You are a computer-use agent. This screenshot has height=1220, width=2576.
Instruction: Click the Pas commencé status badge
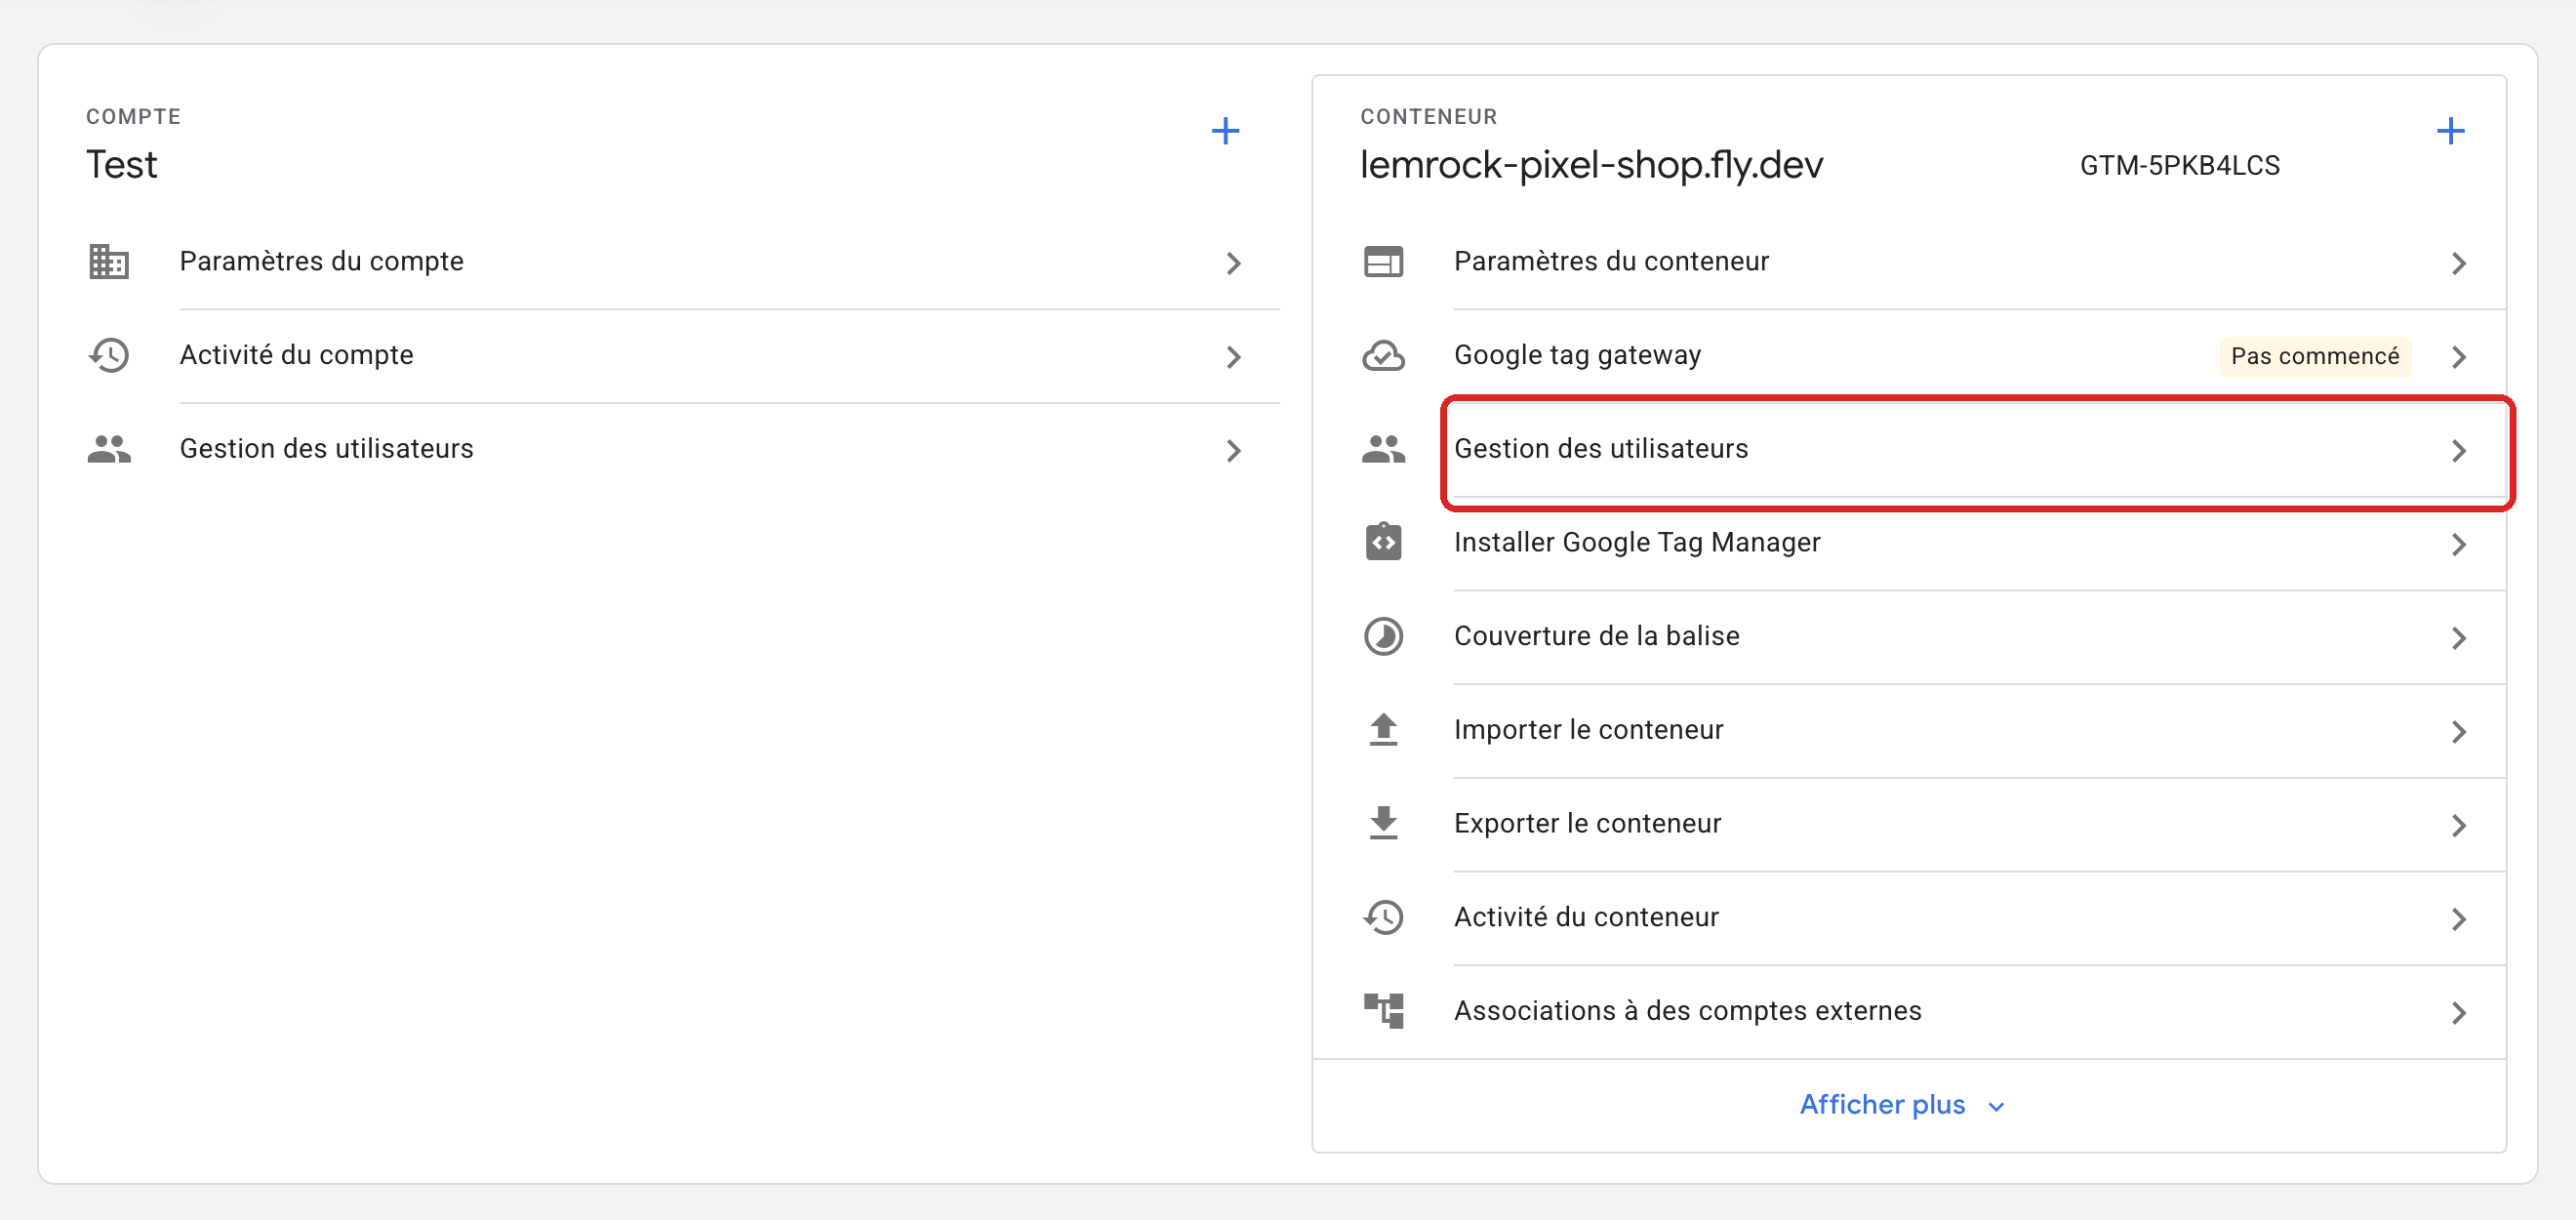tap(2315, 356)
